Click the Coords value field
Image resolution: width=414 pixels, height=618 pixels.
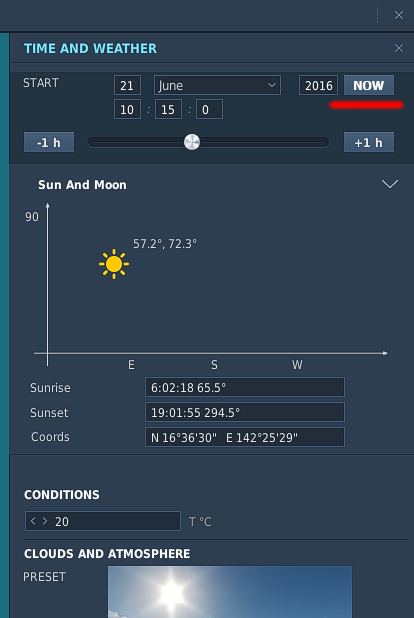[x=245, y=437]
